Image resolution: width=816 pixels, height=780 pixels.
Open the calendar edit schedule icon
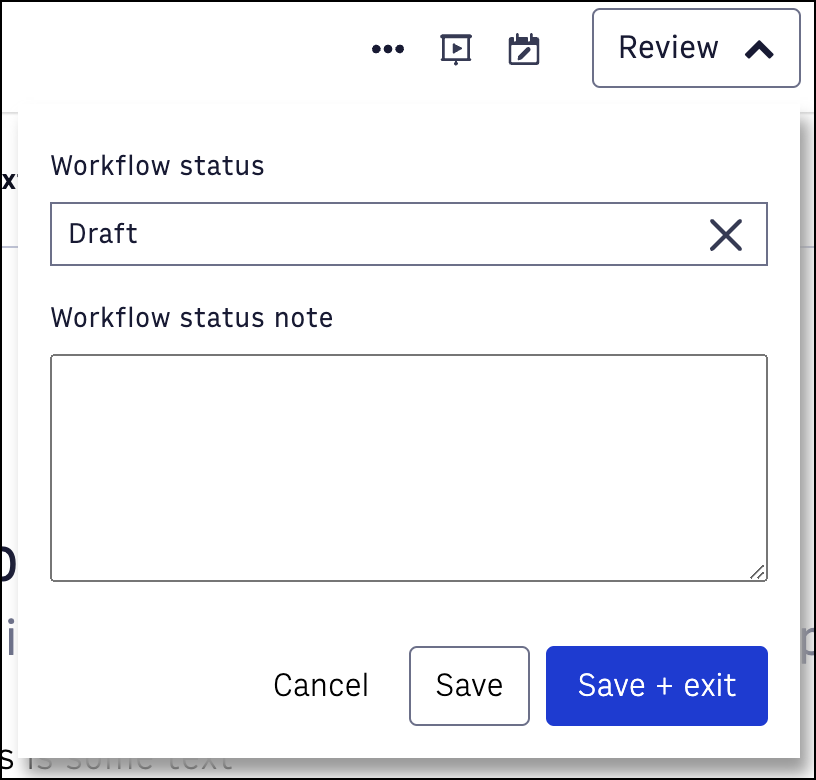coord(524,49)
